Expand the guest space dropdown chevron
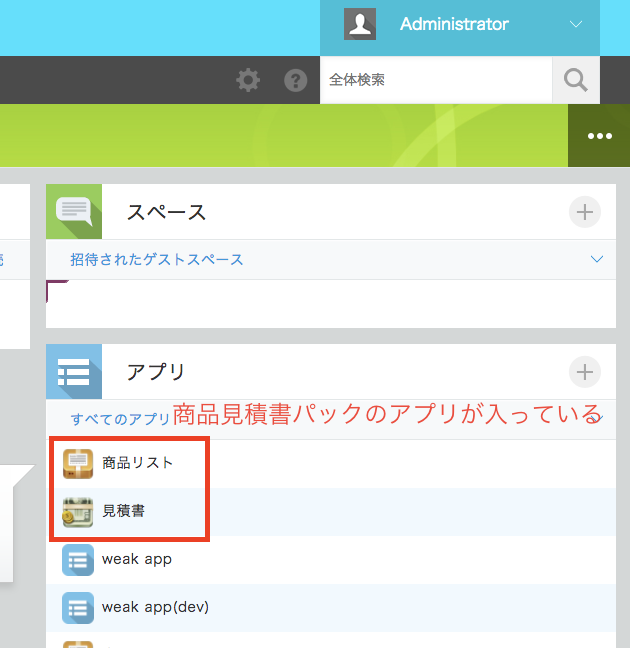The image size is (630, 648). (597, 259)
